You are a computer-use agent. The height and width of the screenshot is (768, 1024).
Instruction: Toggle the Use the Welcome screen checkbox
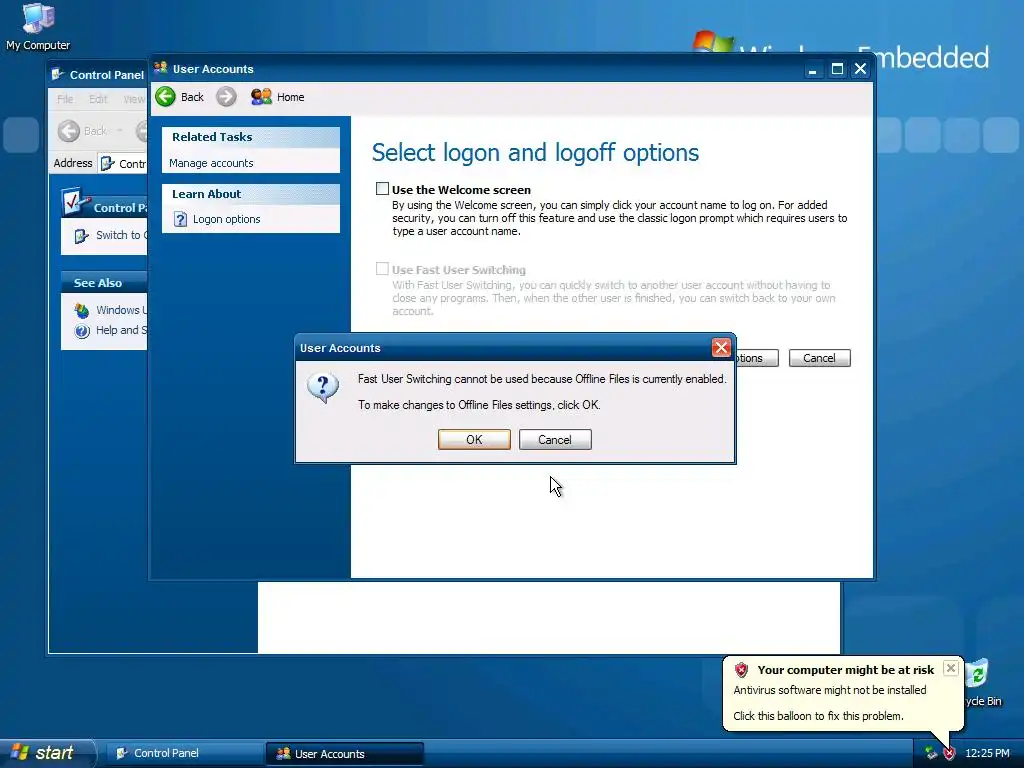point(382,189)
